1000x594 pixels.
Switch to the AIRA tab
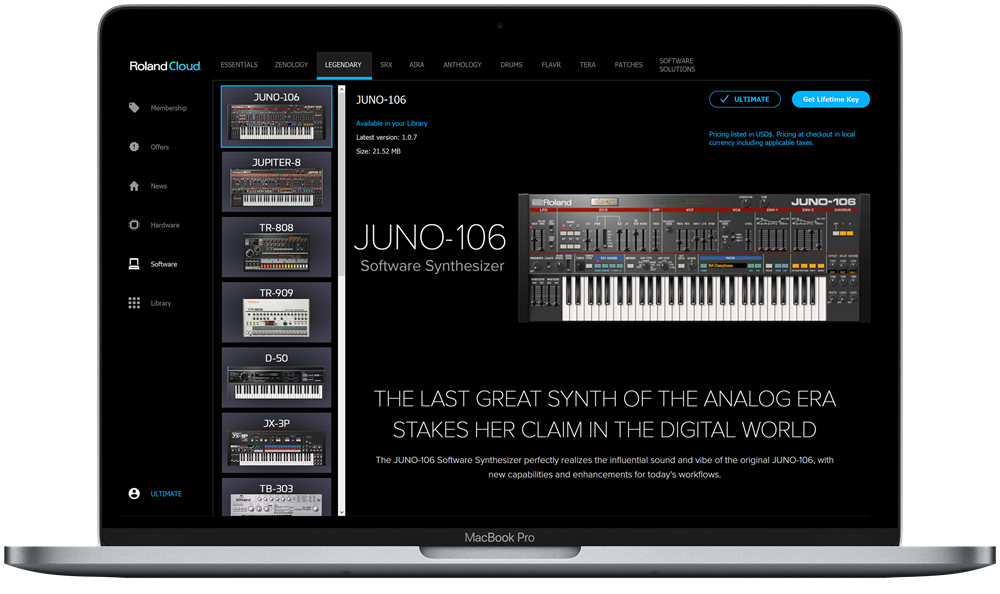pos(416,64)
